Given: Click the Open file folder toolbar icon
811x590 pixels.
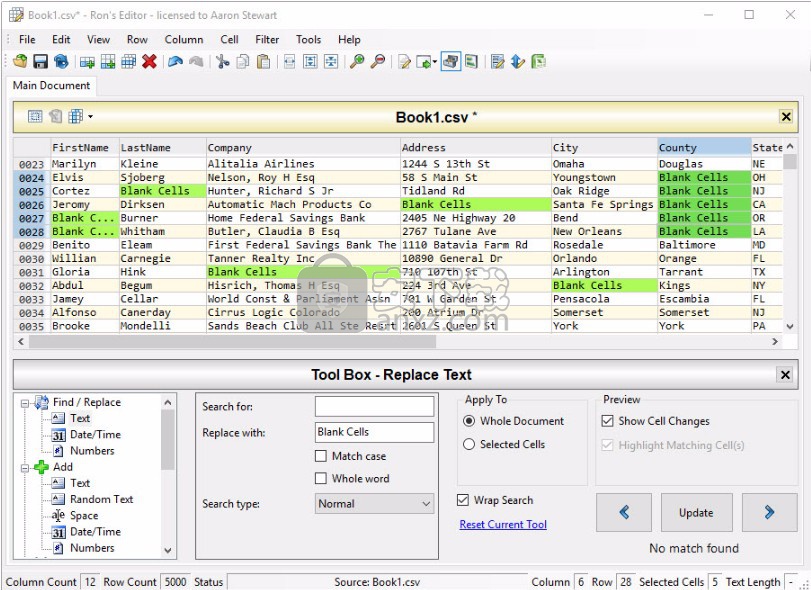Looking at the screenshot, I should click(x=20, y=62).
